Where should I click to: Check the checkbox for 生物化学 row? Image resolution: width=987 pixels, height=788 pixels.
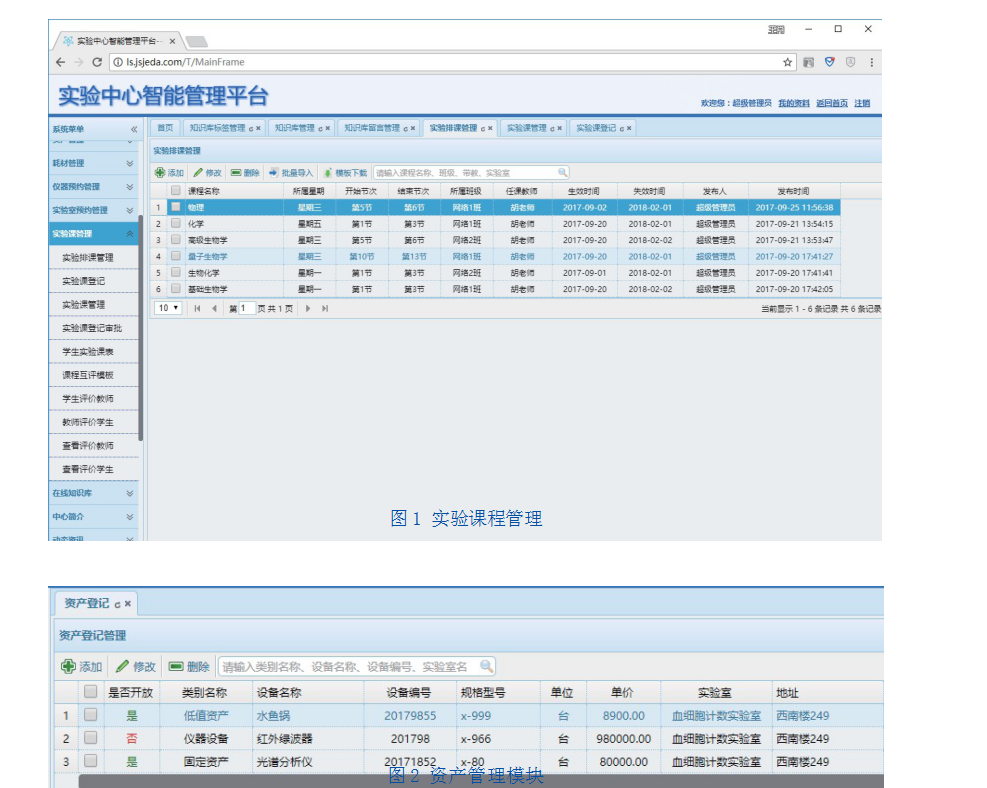click(176, 272)
